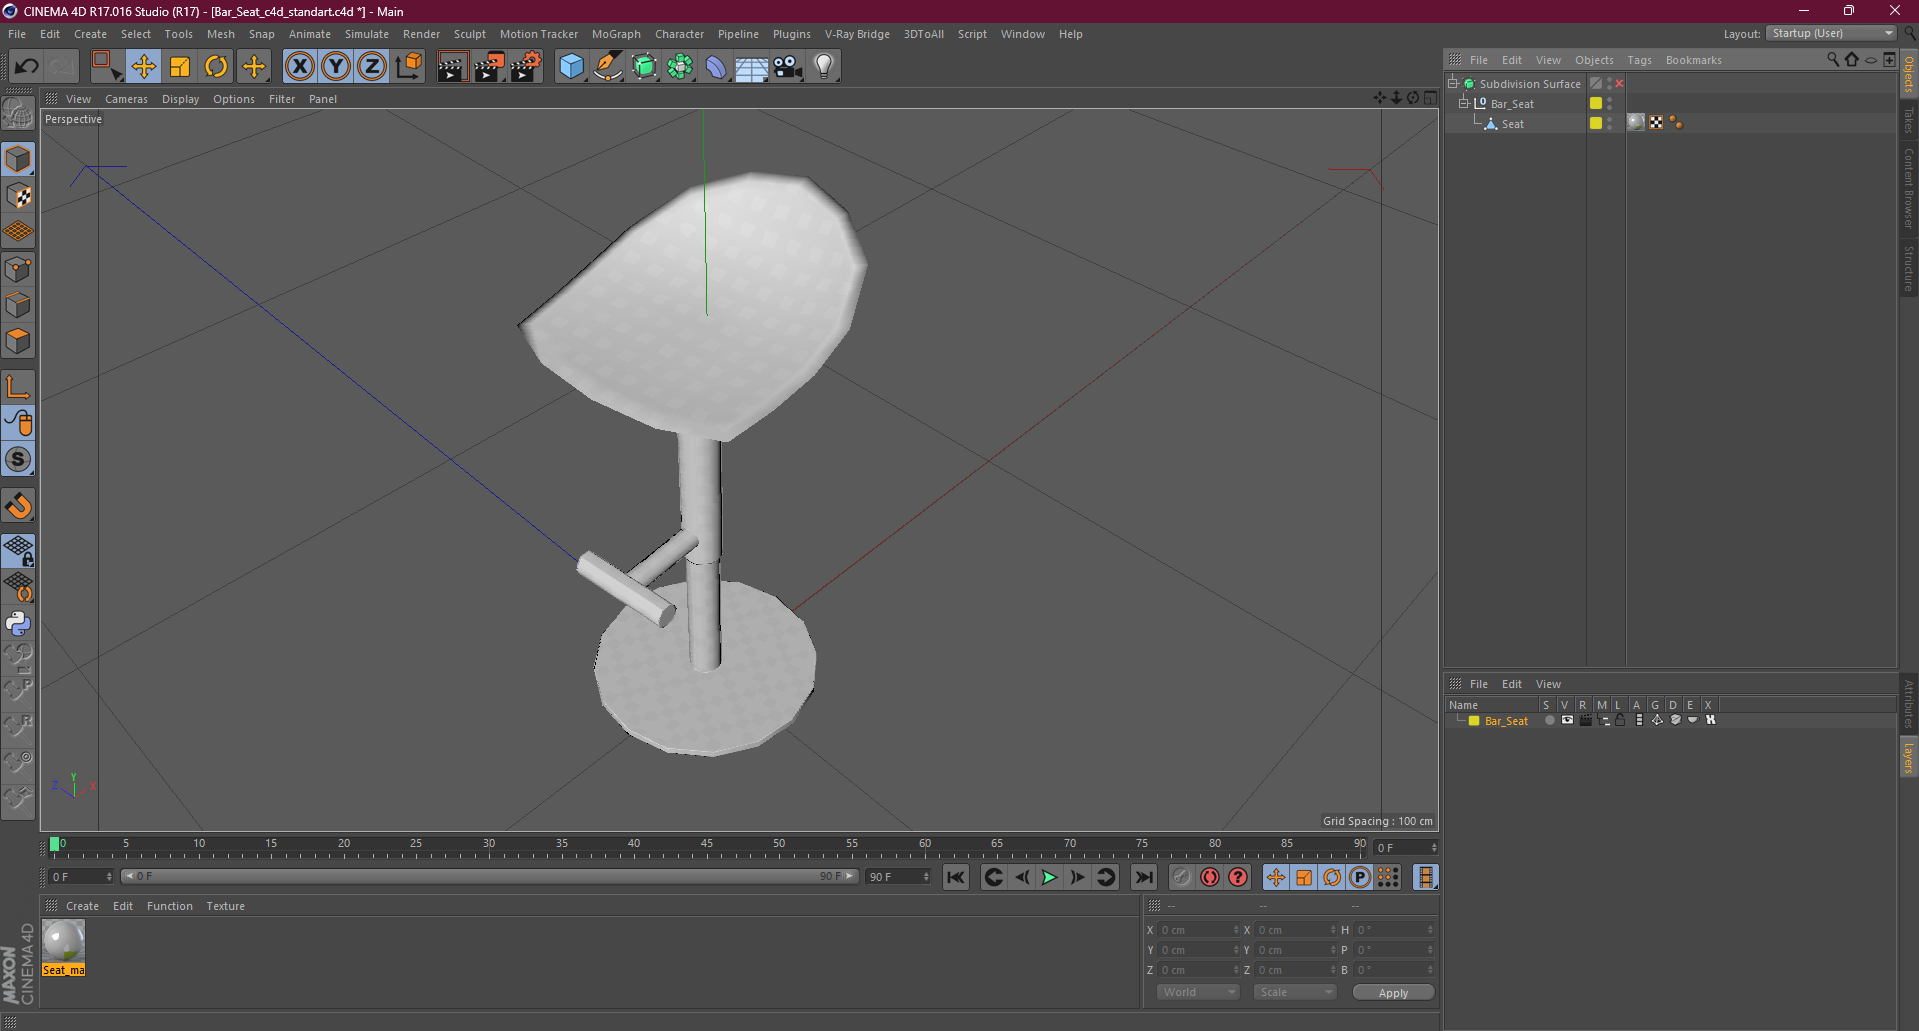Open the MoGraph menu
This screenshot has width=1919, height=1031.
(x=616, y=34)
